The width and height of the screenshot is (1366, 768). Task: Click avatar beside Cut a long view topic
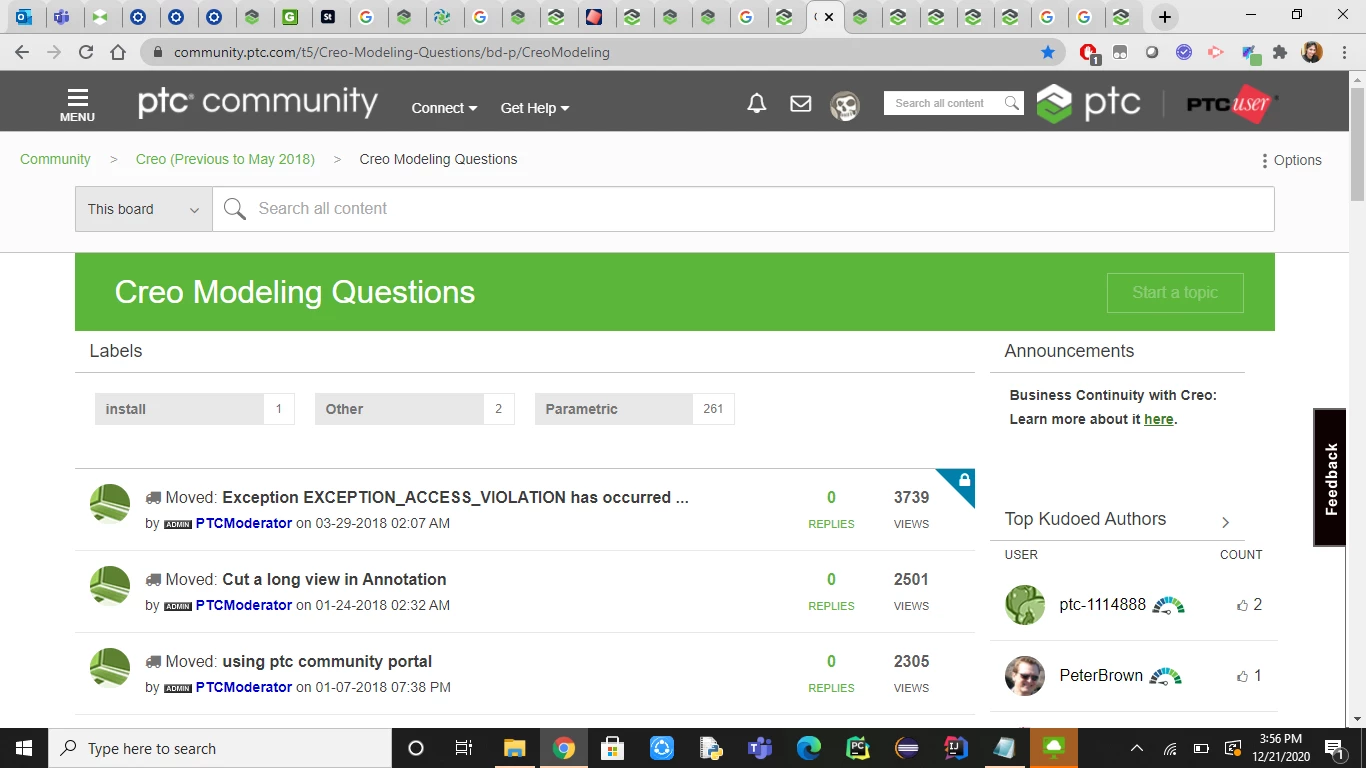coord(110,586)
